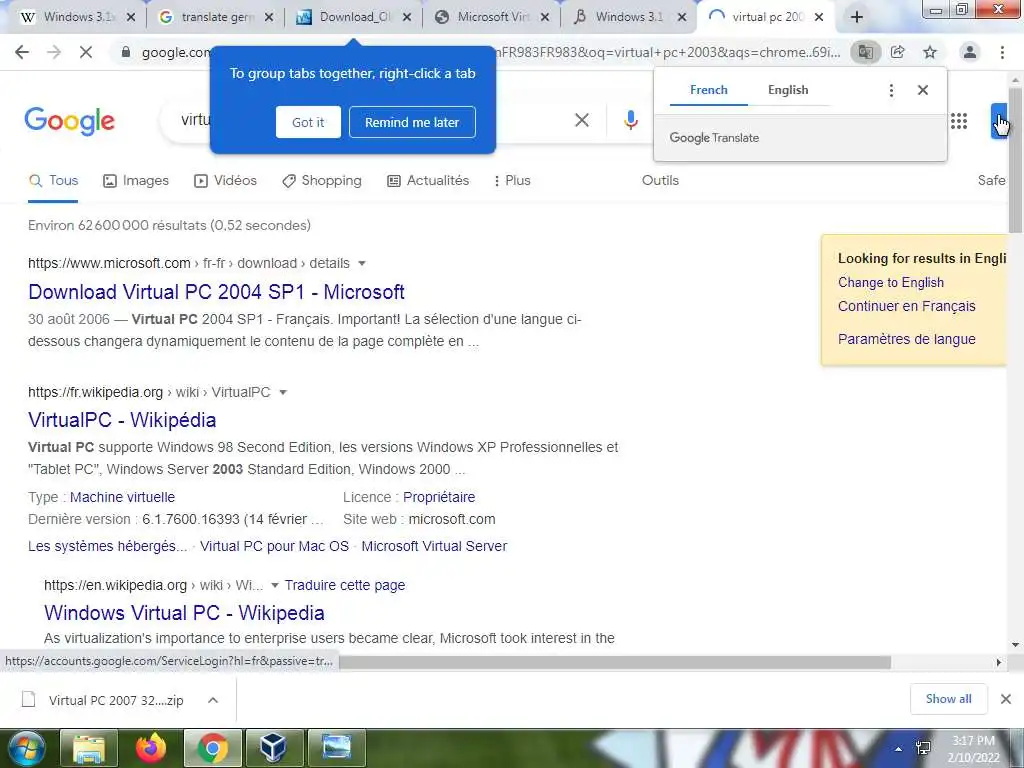Click Change to English link
1024x768 pixels.
tap(891, 283)
